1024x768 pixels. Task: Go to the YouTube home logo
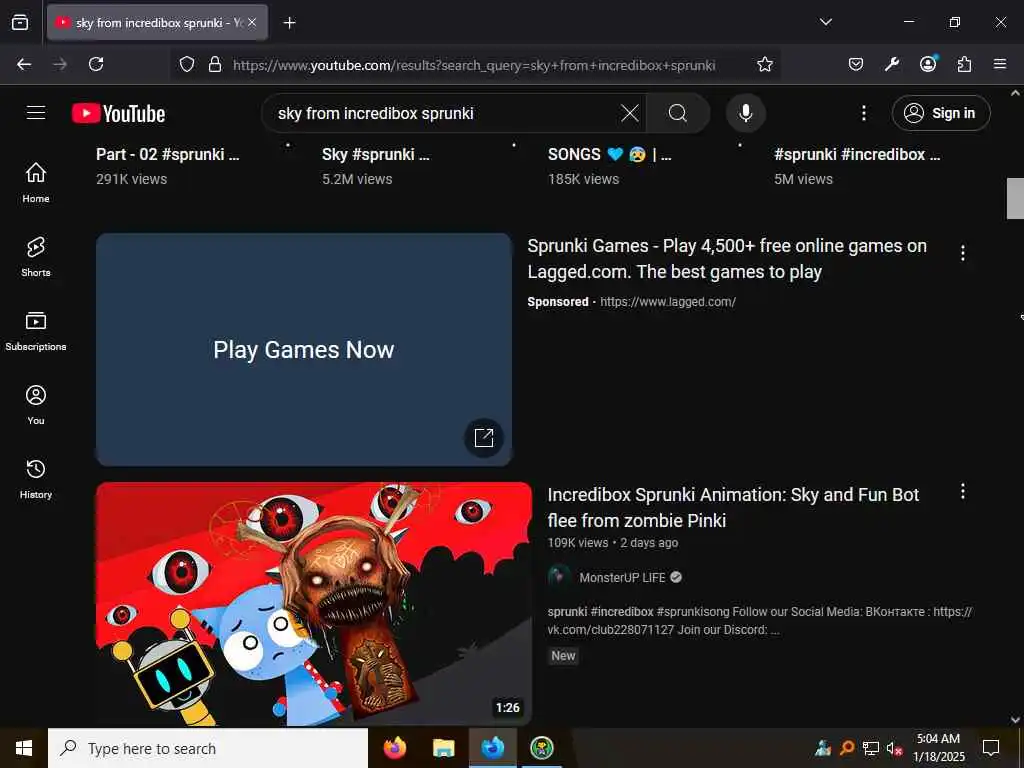click(x=118, y=113)
